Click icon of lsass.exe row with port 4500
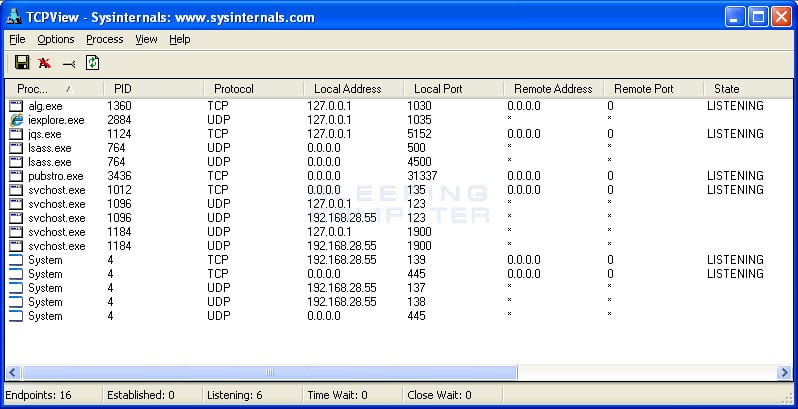This screenshot has height=409, width=798. tap(16, 162)
